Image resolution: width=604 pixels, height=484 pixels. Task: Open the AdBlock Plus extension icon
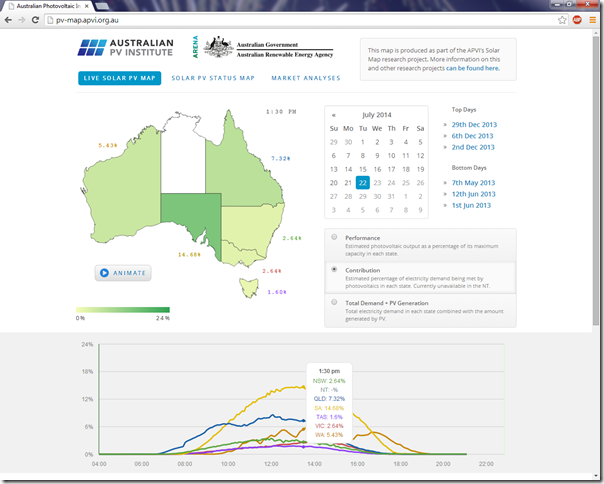577,20
